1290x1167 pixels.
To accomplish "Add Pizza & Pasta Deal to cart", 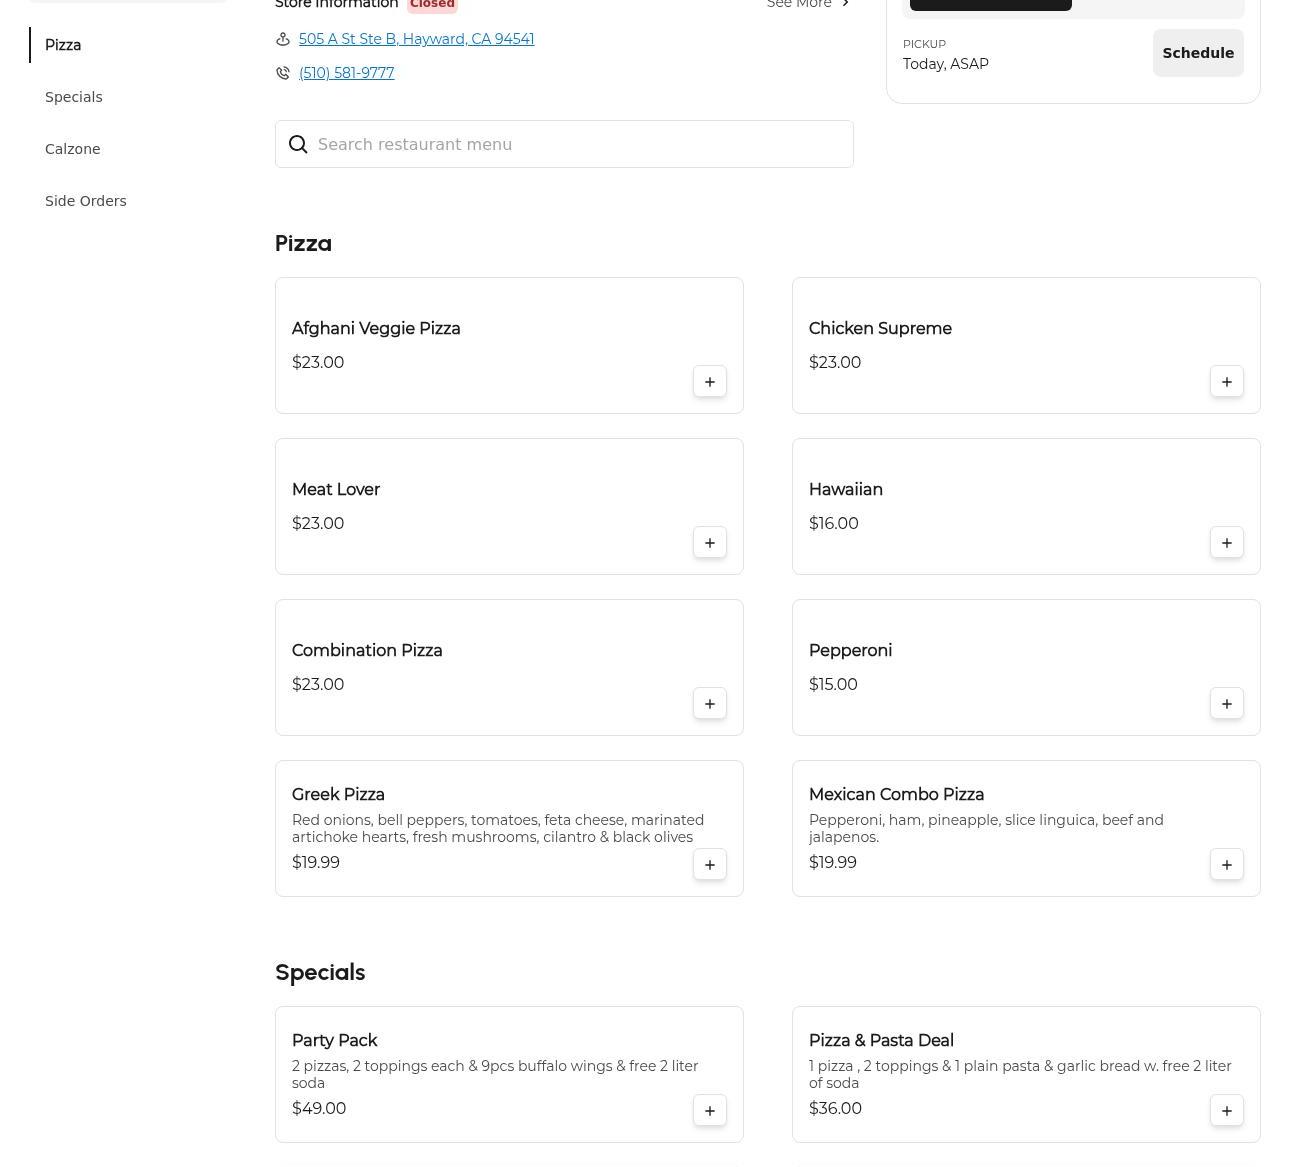I will pos(1227,1111).
